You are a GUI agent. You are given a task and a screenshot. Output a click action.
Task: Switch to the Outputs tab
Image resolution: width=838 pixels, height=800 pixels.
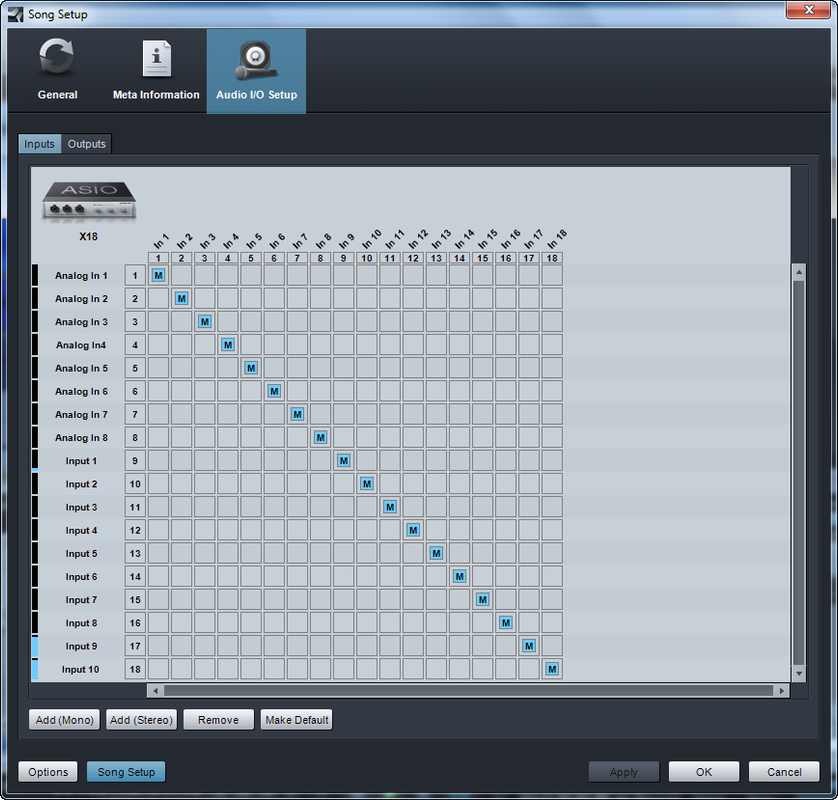pyautogui.click(x=87, y=144)
